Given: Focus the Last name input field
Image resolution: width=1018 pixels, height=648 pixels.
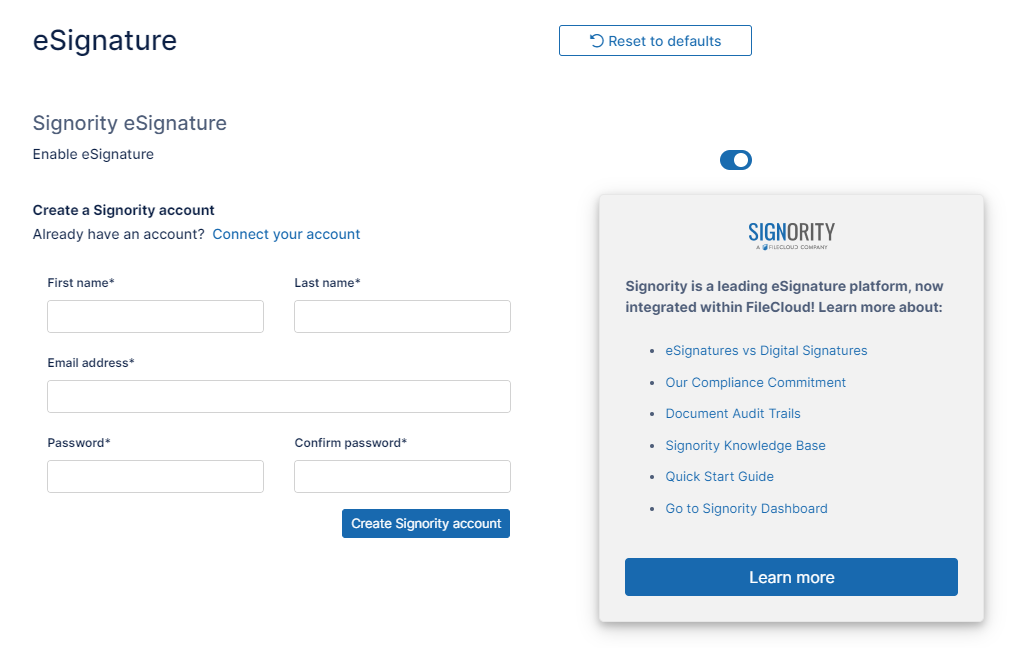Looking at the screenshot, I should point(402,316).
